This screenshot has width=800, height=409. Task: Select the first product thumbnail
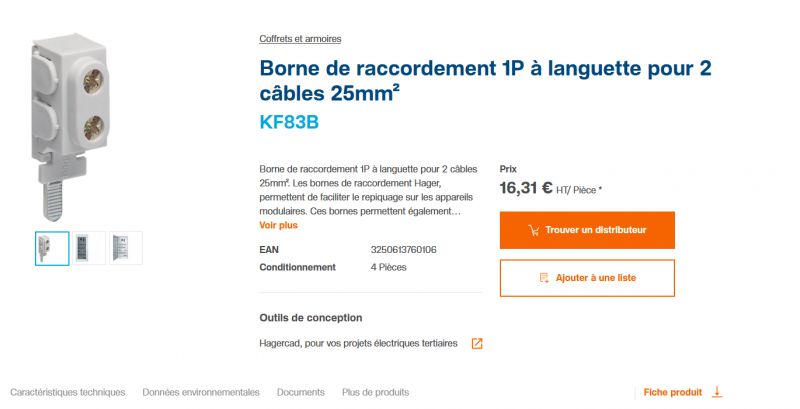(52, 248)
